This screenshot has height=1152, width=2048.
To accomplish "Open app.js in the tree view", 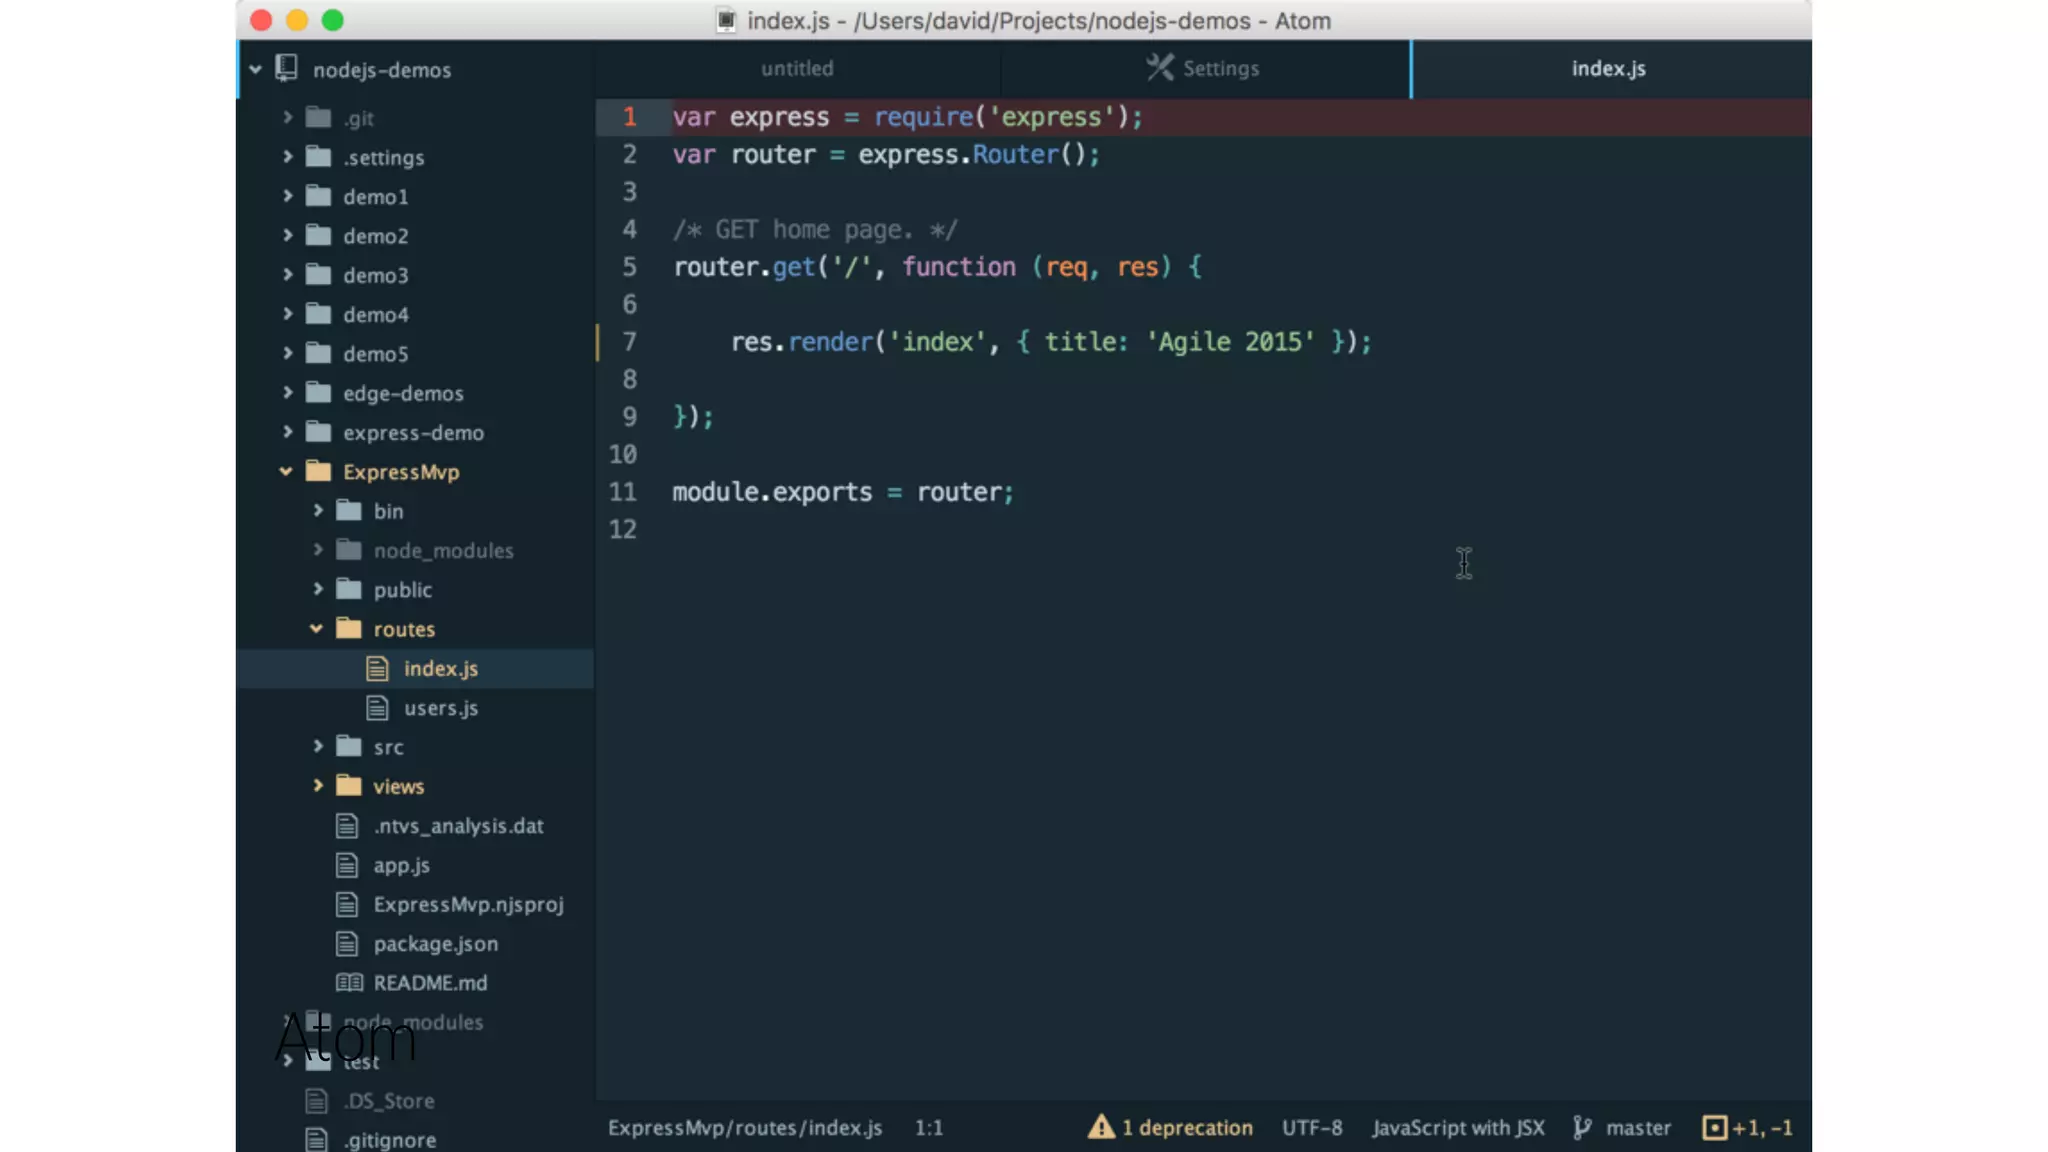I will coord(401,865).
